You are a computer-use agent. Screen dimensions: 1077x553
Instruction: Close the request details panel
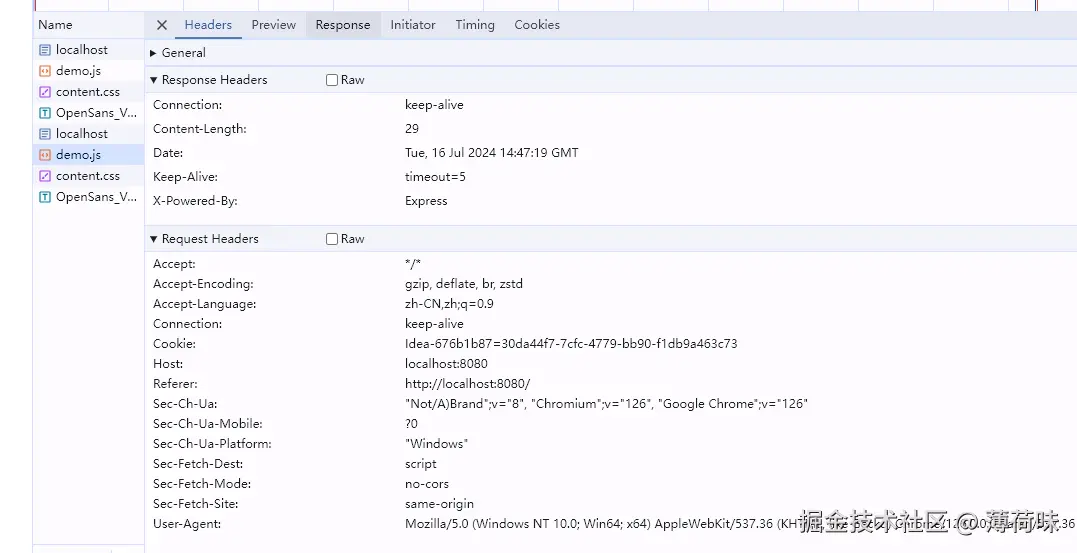[162, 25]
